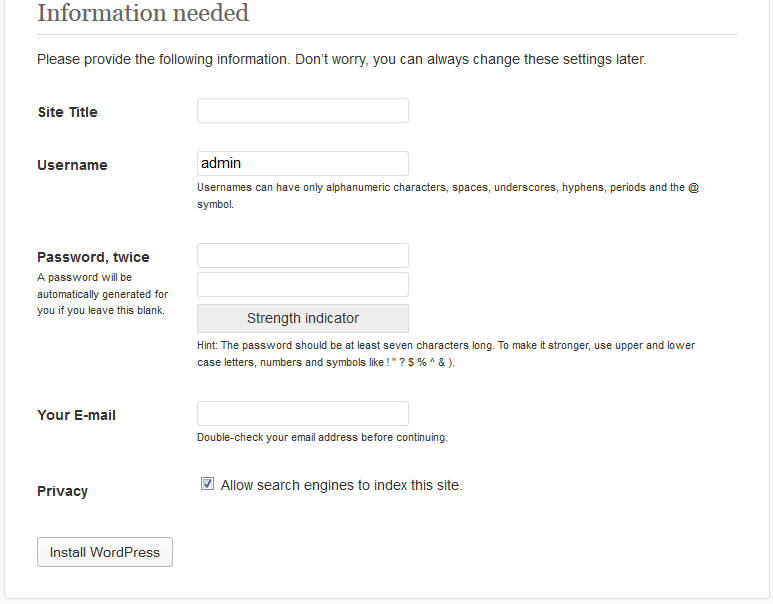Image resolution: width=773 pixels, height=604 pixels.
Task: Click the 'Double-check your email address' note
Action: click(322, 437)
